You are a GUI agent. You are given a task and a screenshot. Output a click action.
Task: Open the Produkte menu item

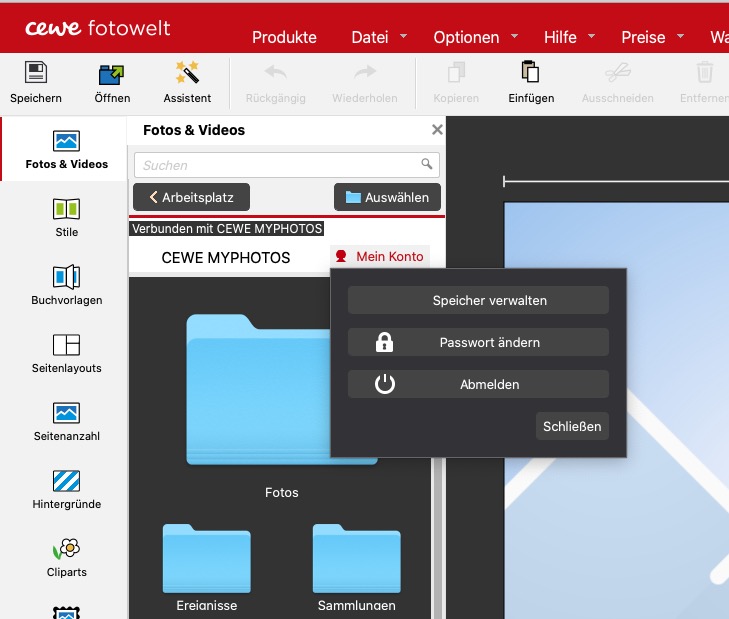284,37
